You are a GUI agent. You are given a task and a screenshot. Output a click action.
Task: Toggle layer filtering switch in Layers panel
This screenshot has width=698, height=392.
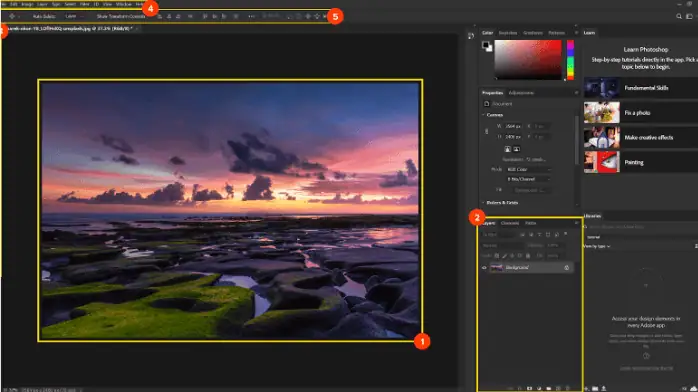point(566,234)
